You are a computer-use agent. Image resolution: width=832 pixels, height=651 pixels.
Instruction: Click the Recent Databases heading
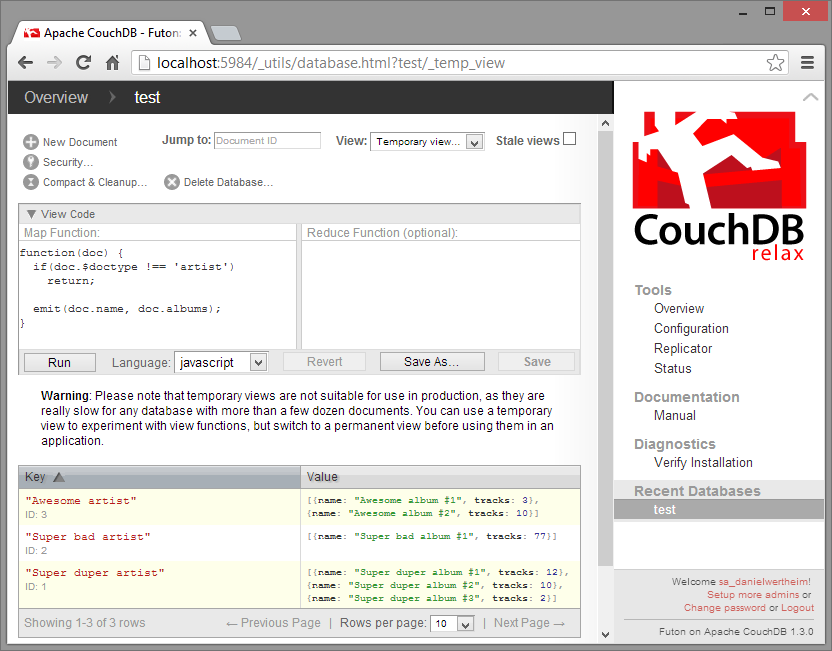click(697, 491)
